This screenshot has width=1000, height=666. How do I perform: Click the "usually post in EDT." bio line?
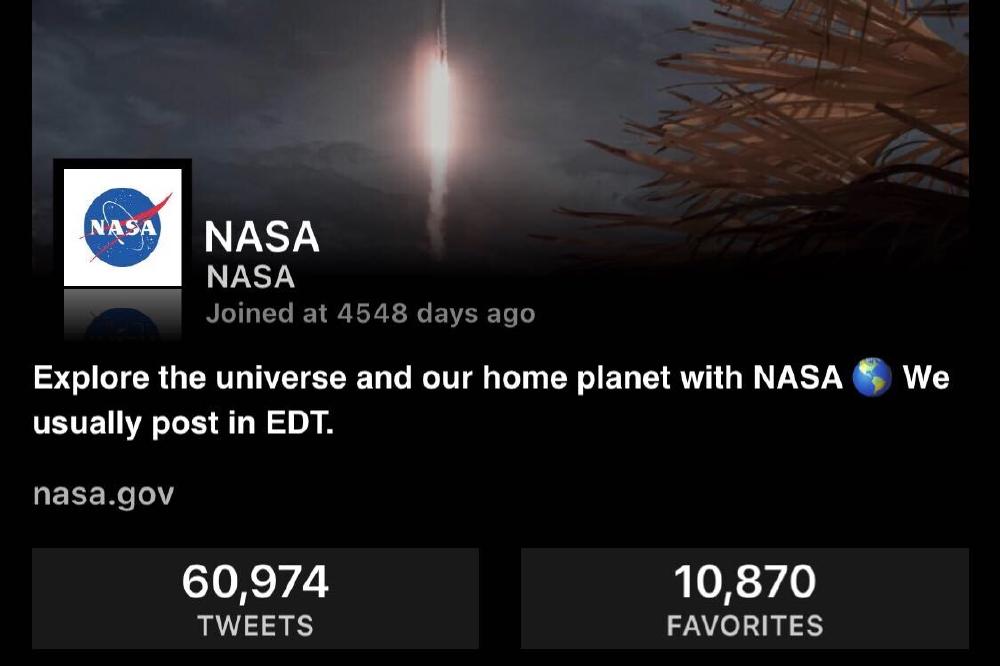pyautogui.click(x=183, y=422)
